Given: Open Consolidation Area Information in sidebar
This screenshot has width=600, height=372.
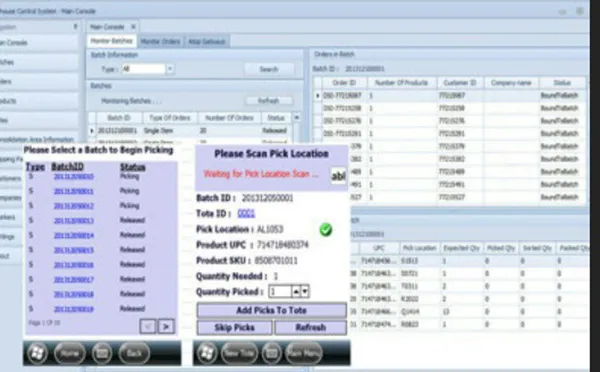Looking at the screenshot, I should [x=38, y=139].
